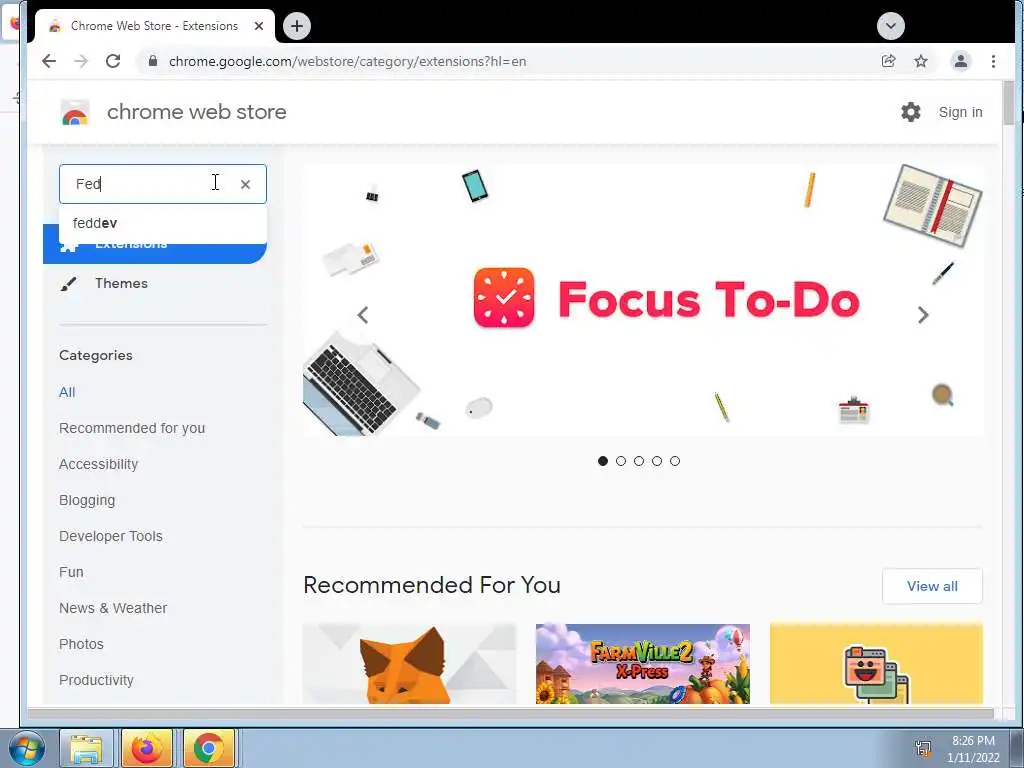Clear the search box with the X
The height and width of the screenshot is (768, 1024).
tap(246, 185)
